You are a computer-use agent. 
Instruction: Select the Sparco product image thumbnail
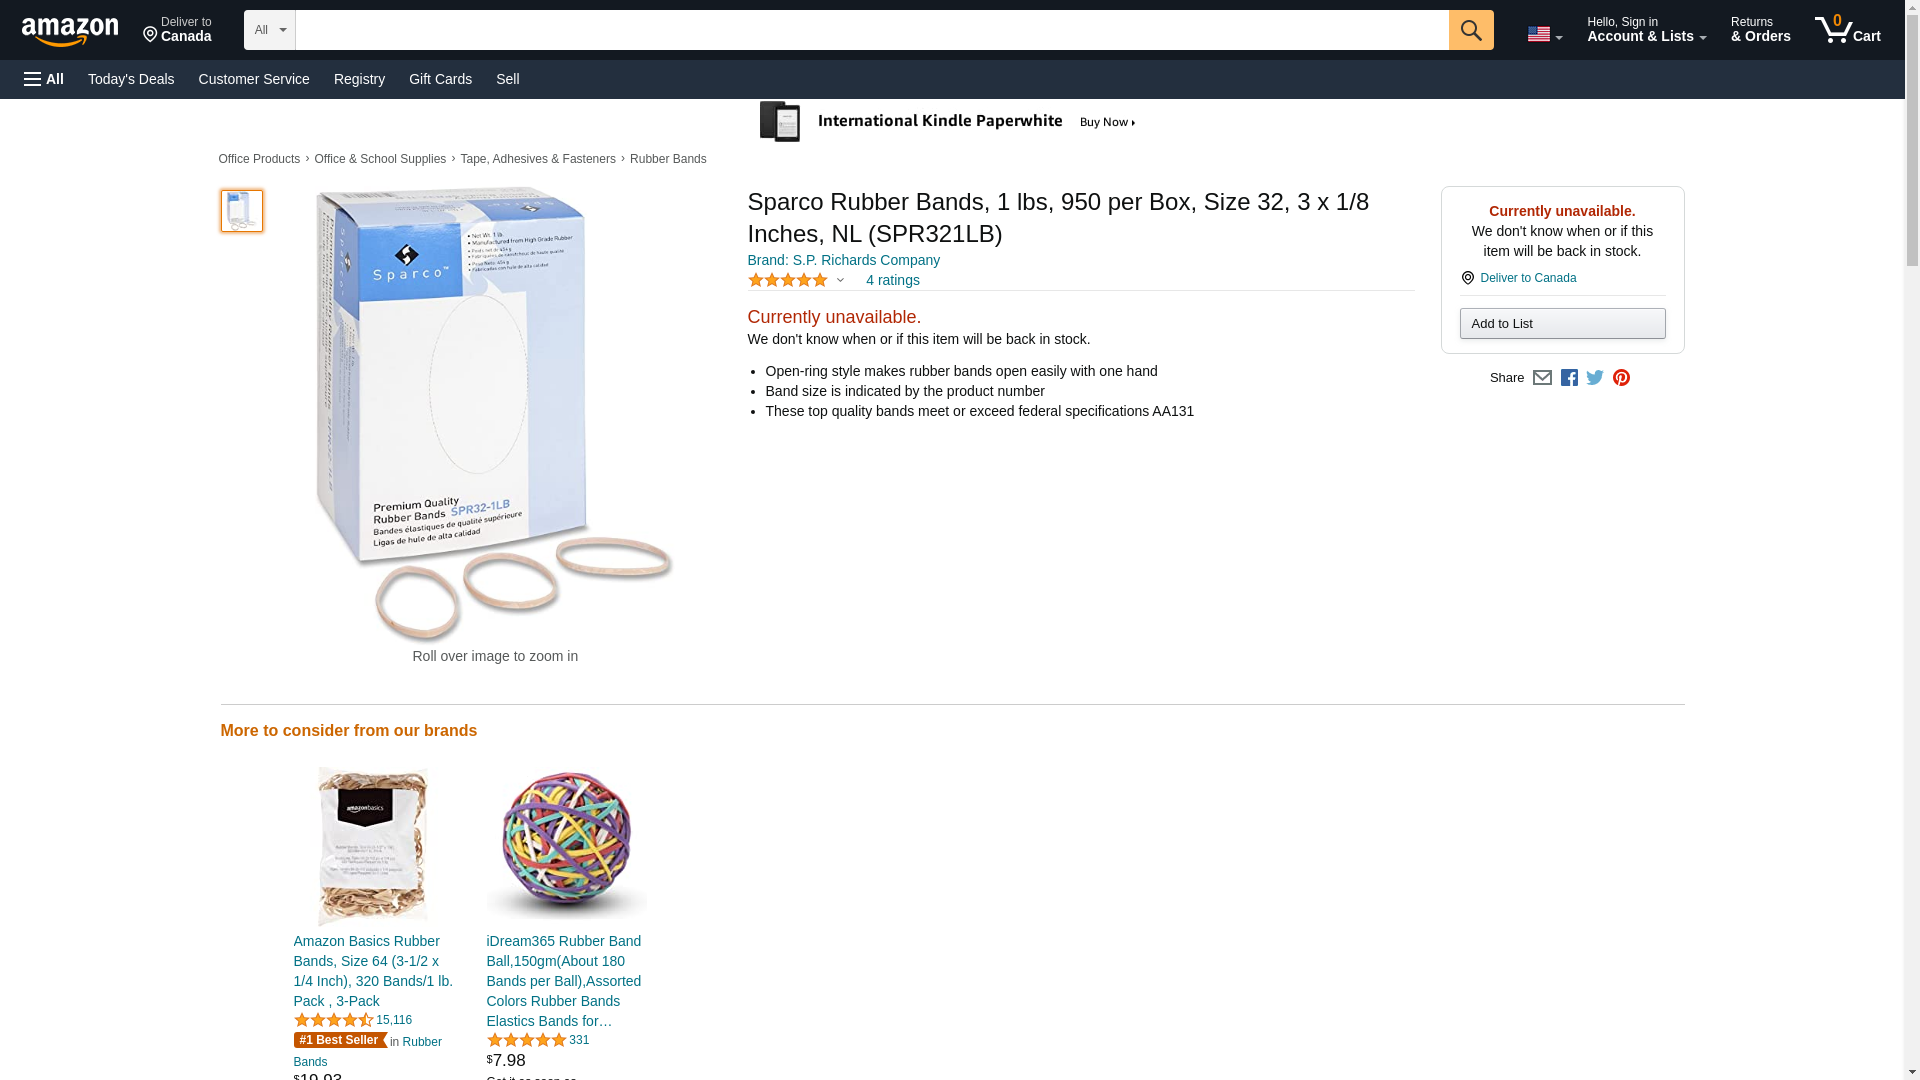pos(242,211)
